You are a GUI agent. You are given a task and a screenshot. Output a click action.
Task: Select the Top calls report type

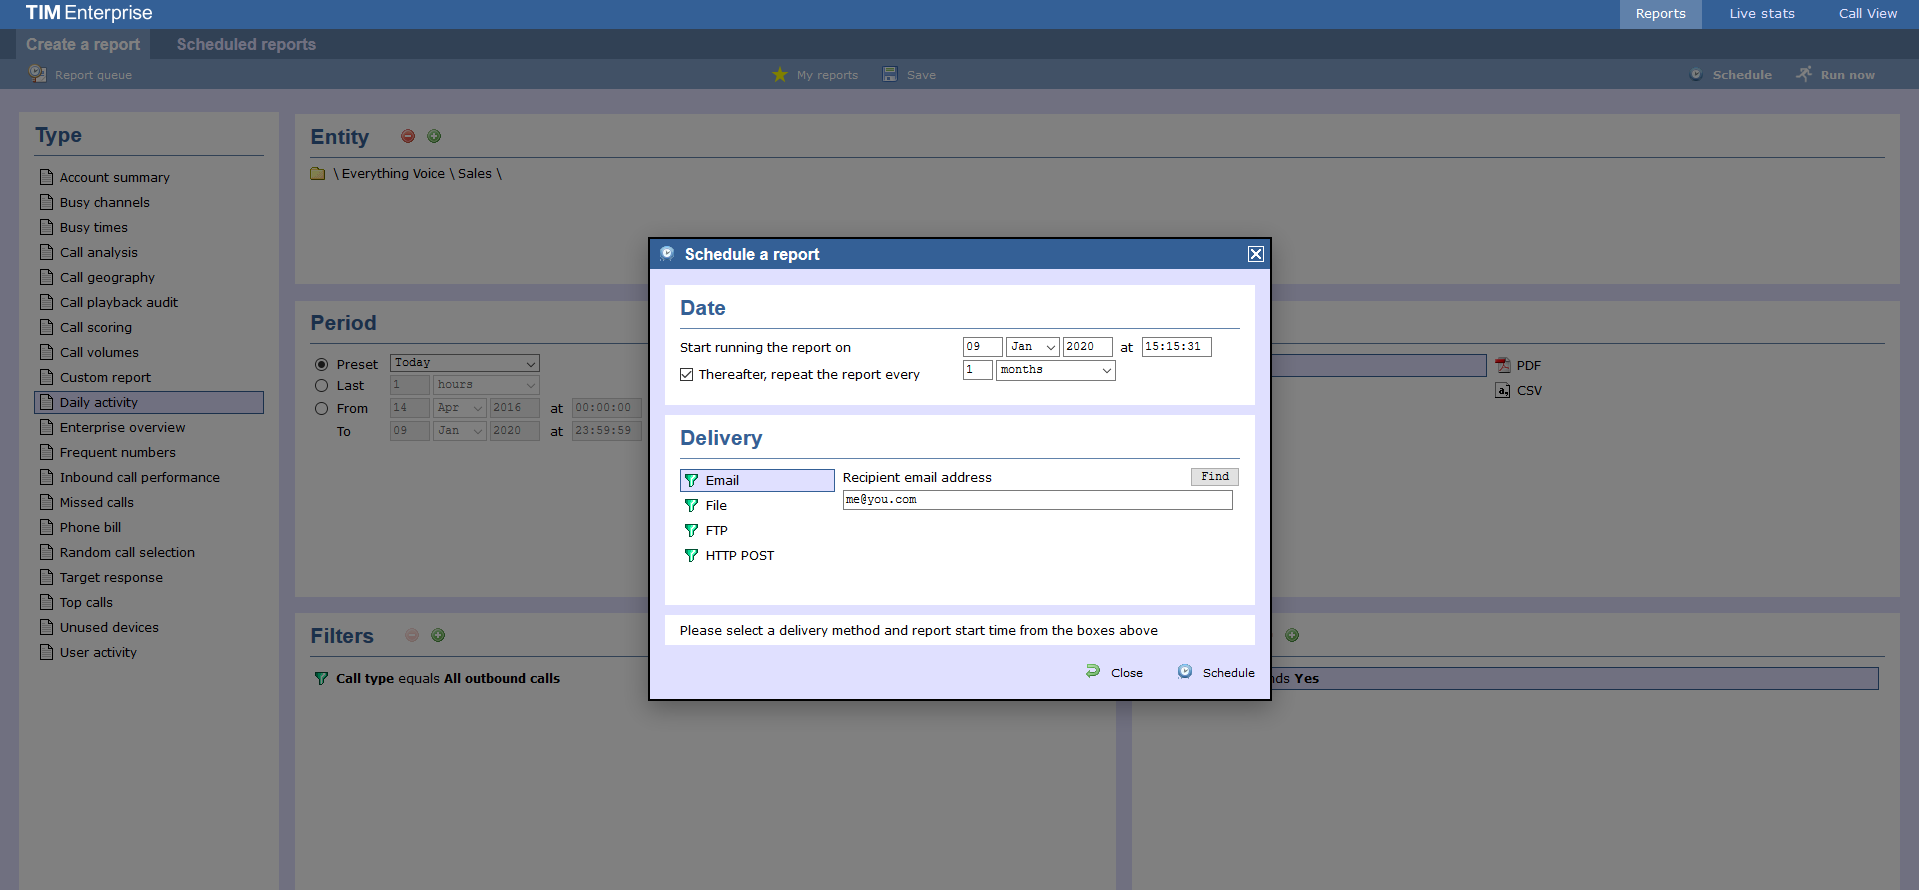[x=86, y=602]
